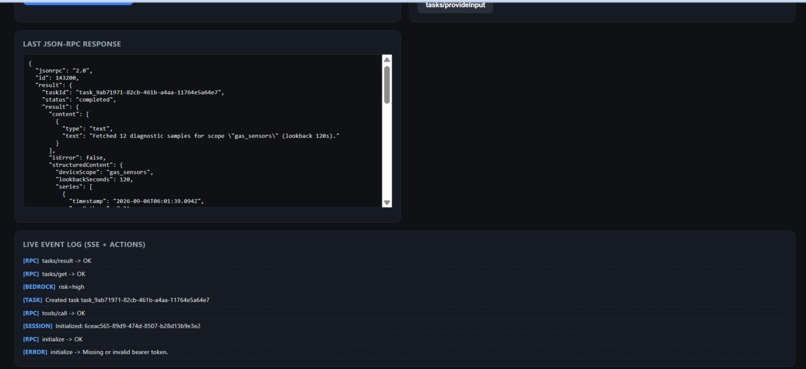
Task: Click the "series": [ line
Action: pos(74,187)
